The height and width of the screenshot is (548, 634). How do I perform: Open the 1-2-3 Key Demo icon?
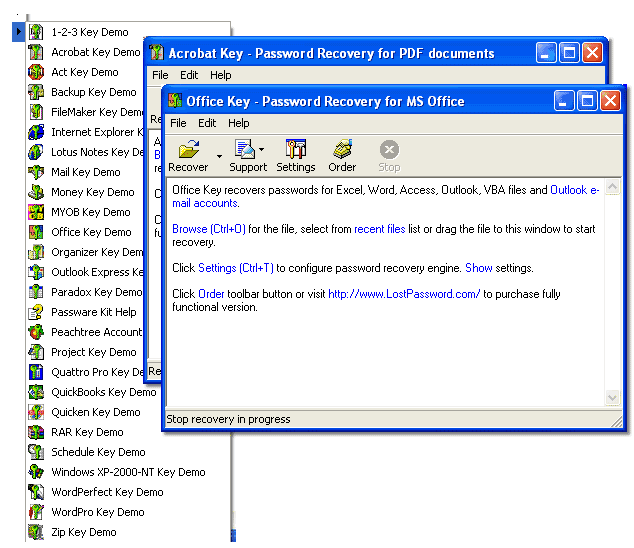click(36, 32)
